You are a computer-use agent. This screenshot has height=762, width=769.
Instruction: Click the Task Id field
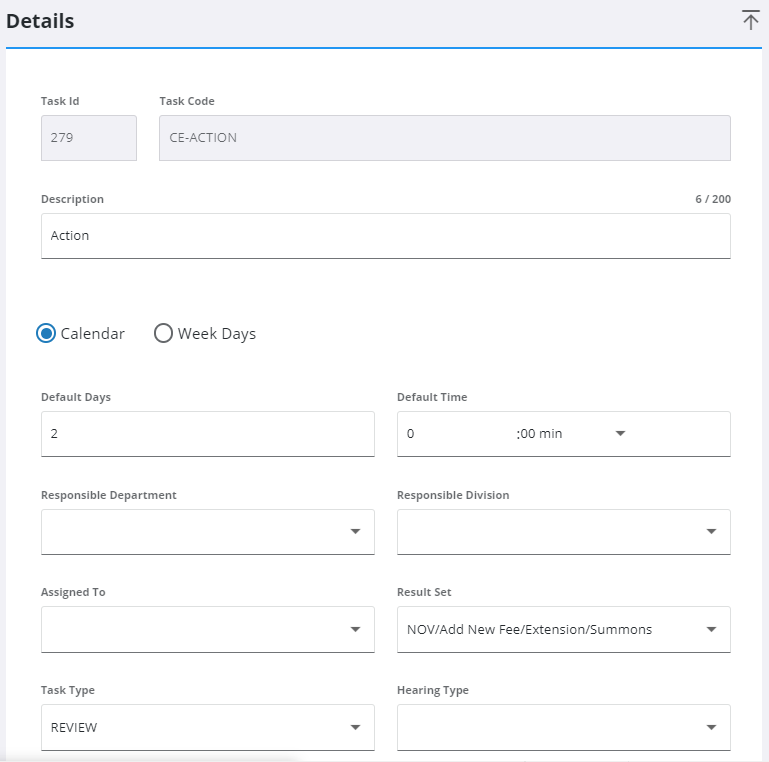pyautogui.click(x=88, y=138)
